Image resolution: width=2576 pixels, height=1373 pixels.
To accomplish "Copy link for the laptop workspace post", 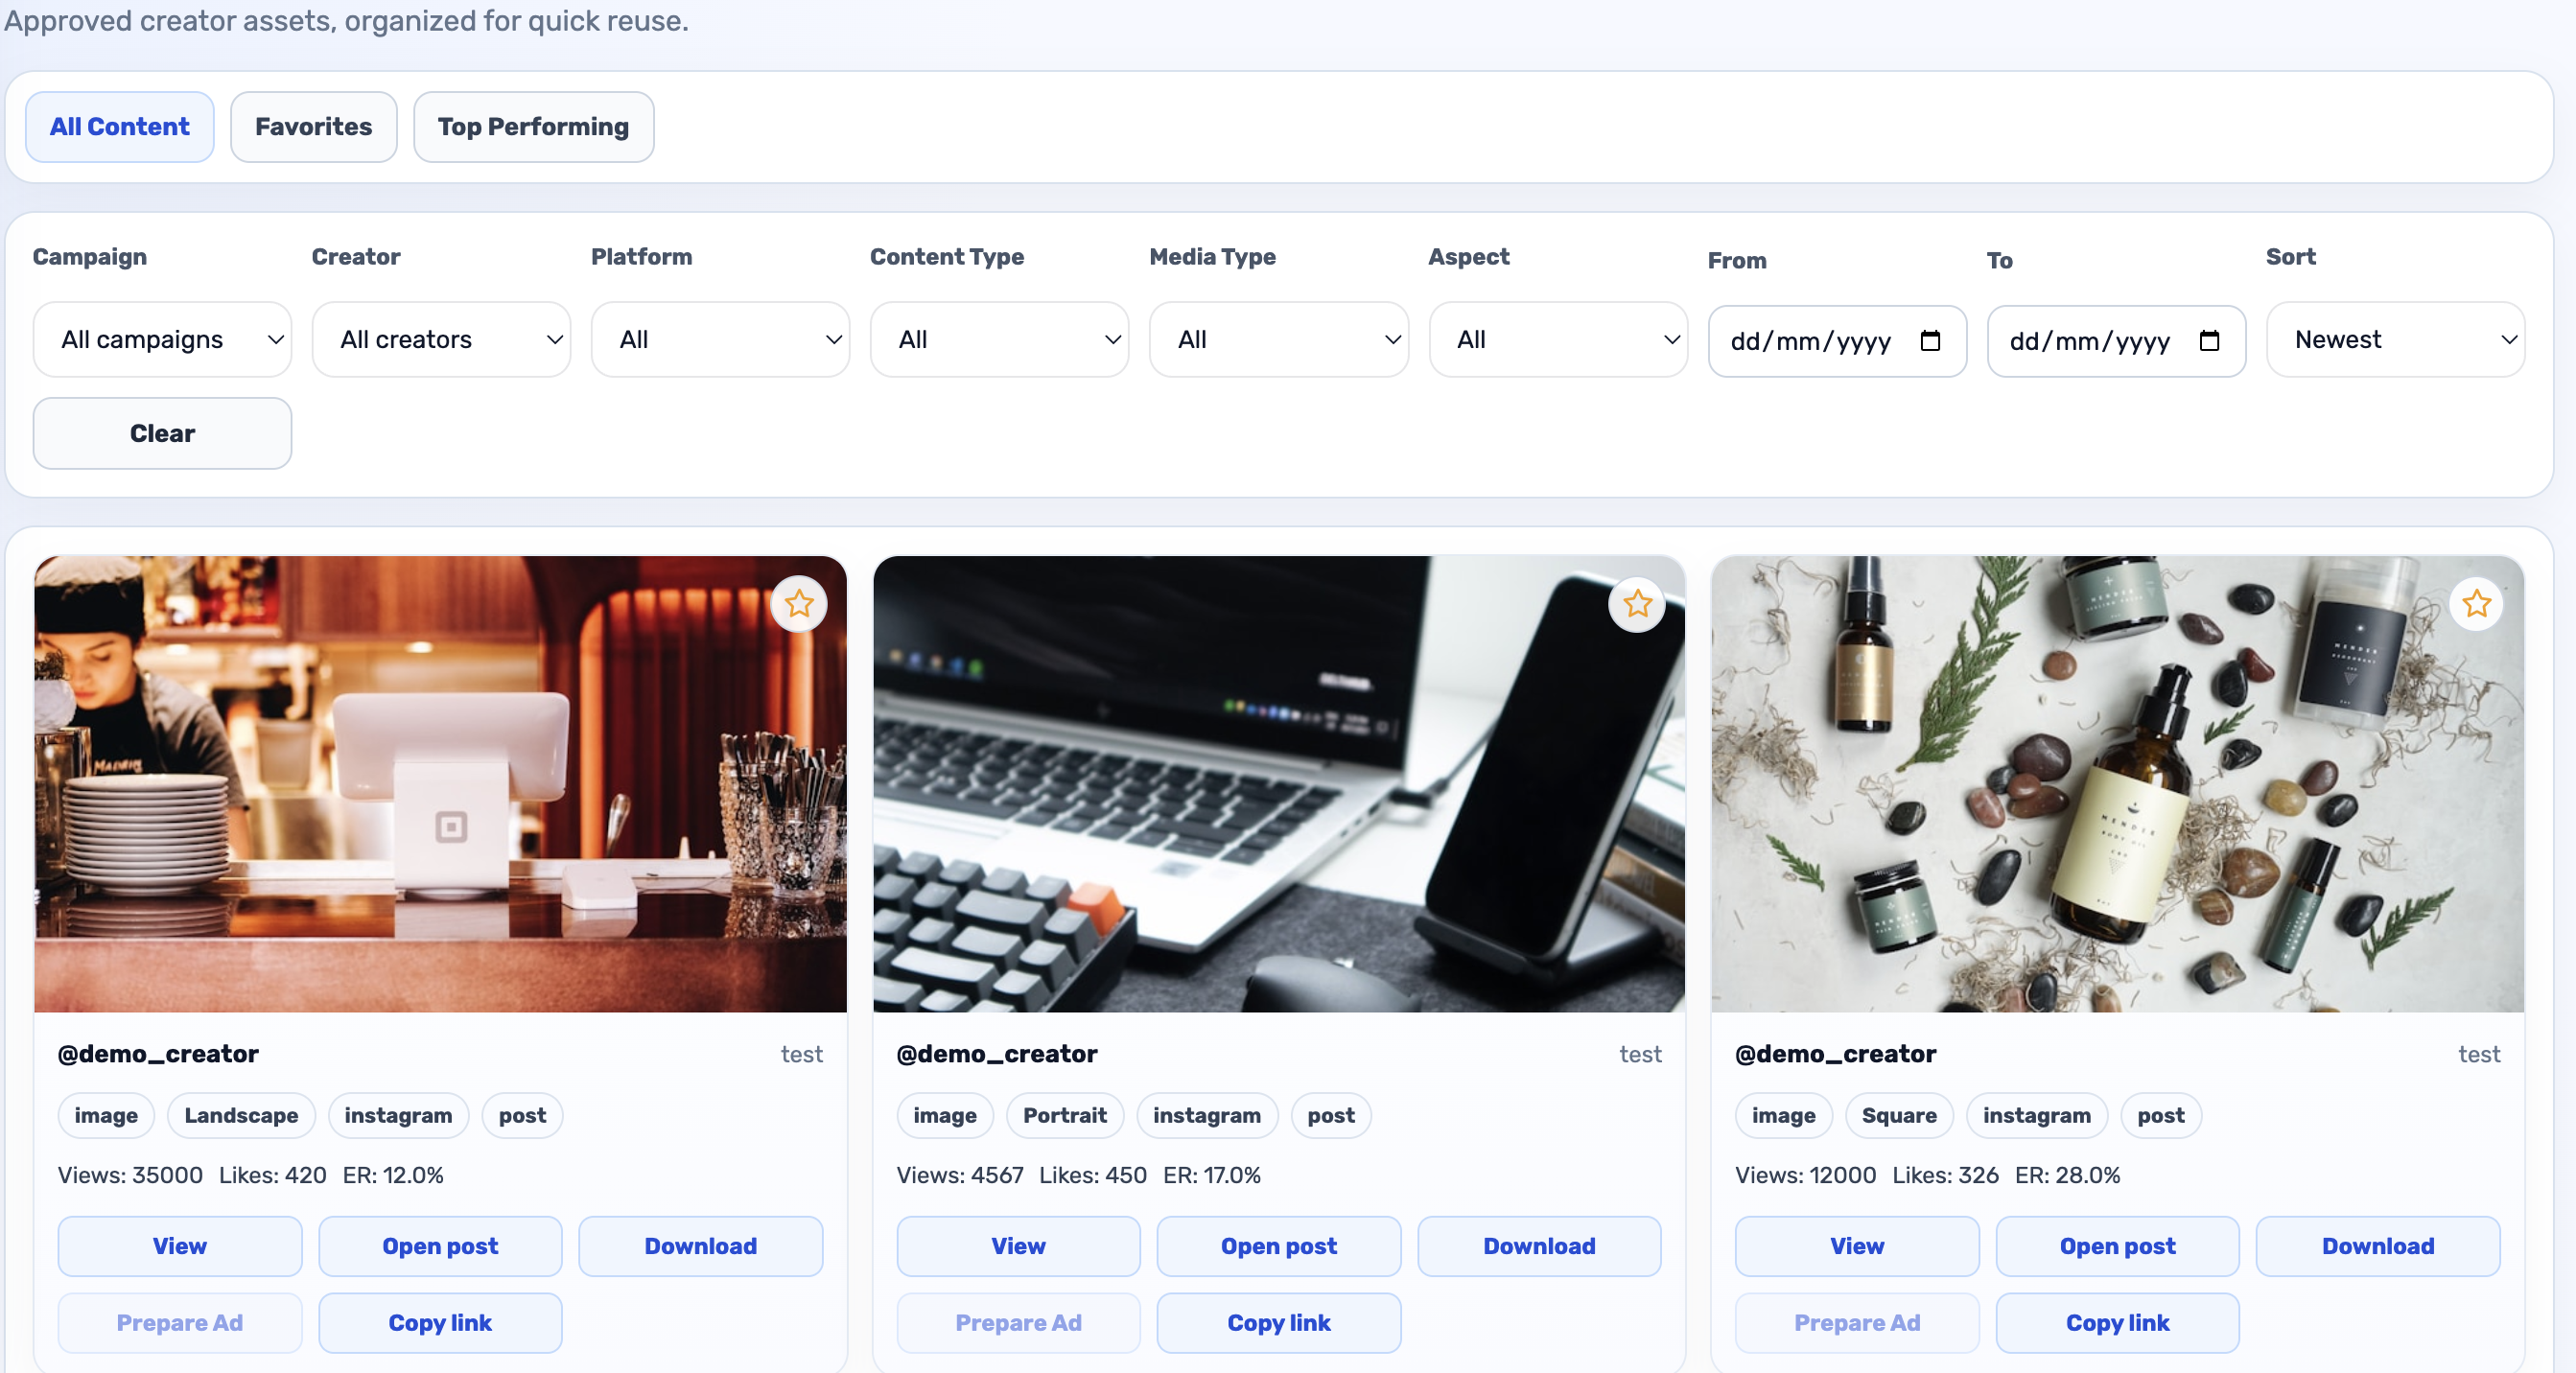I will (1278, 1322).
